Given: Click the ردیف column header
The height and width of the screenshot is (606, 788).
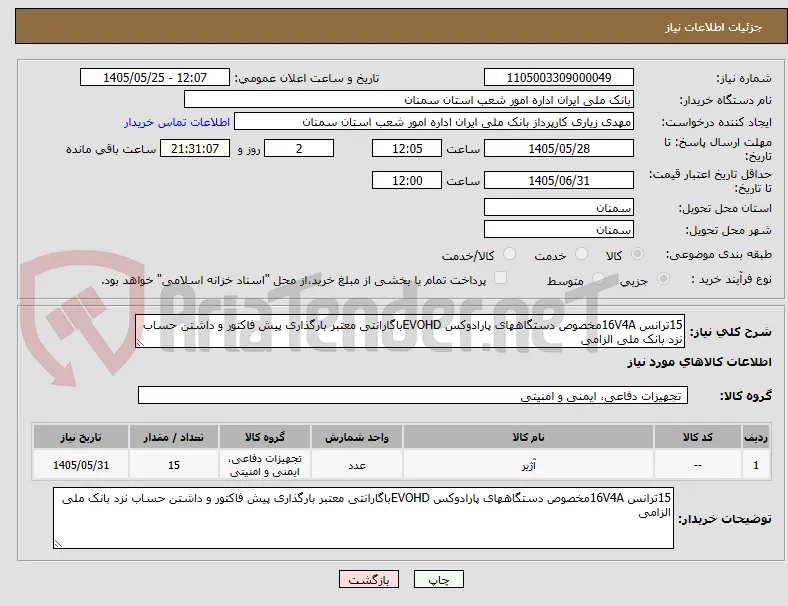Looking at the screenshot, I should click(756, 437).
